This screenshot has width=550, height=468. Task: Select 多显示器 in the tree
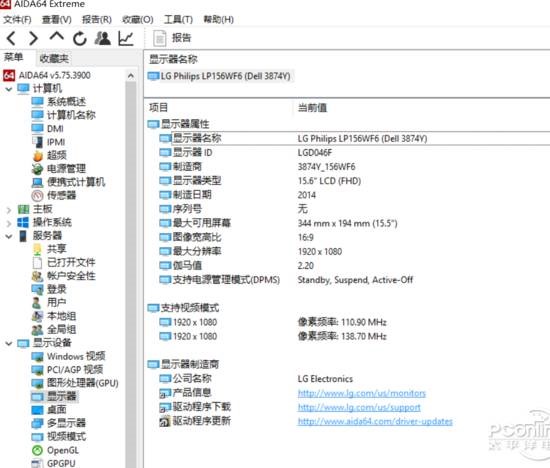click(x=58, y=423)
